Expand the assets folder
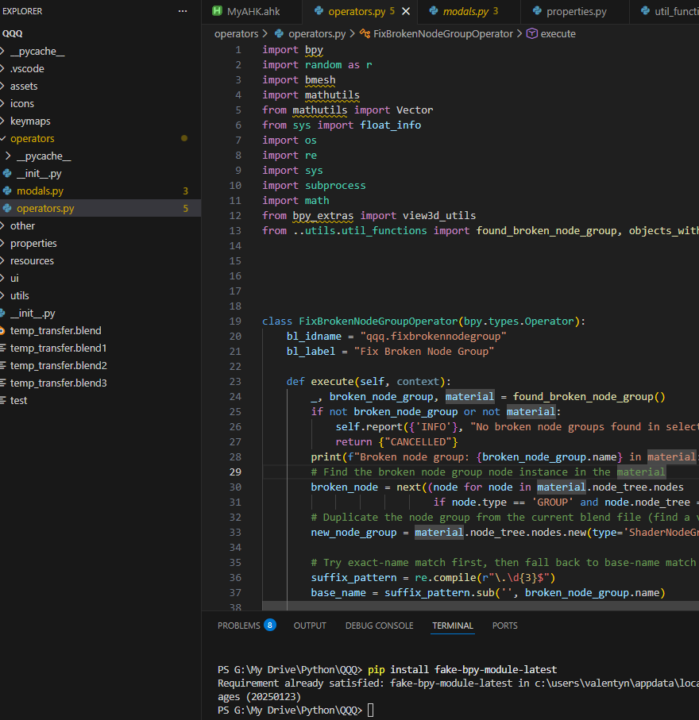This screenshot has height=720, width=699. click(100, 86)
